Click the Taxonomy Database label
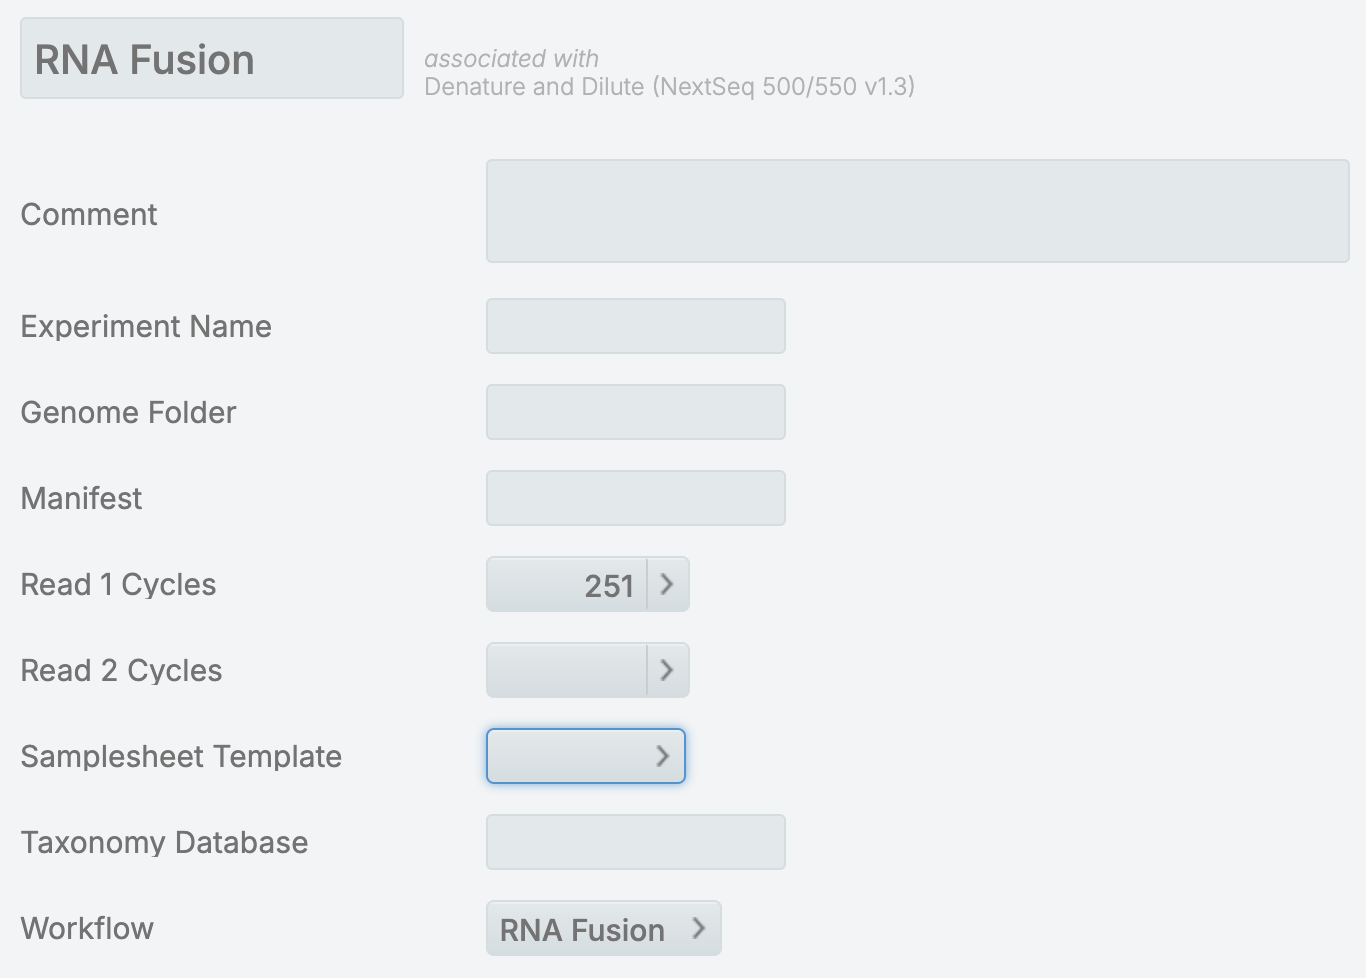The image size is (1366, 978). click(164, 842)
